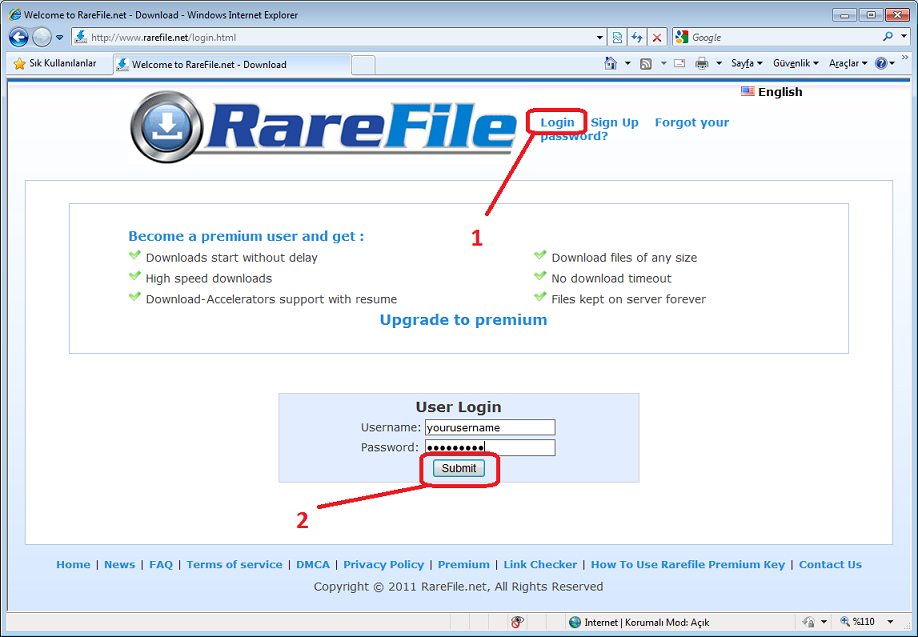Open the Sign Up link
The height and width of the screenshot is (637, 918).
click(614, 122)
